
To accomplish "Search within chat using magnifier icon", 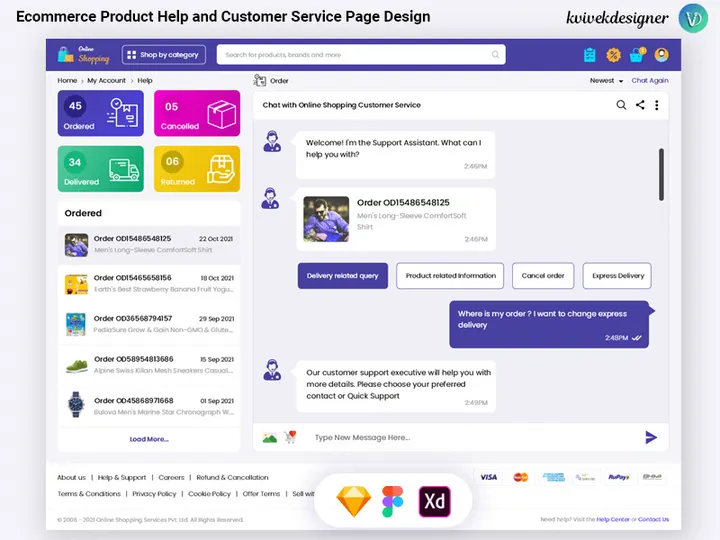I will (621, 105).
